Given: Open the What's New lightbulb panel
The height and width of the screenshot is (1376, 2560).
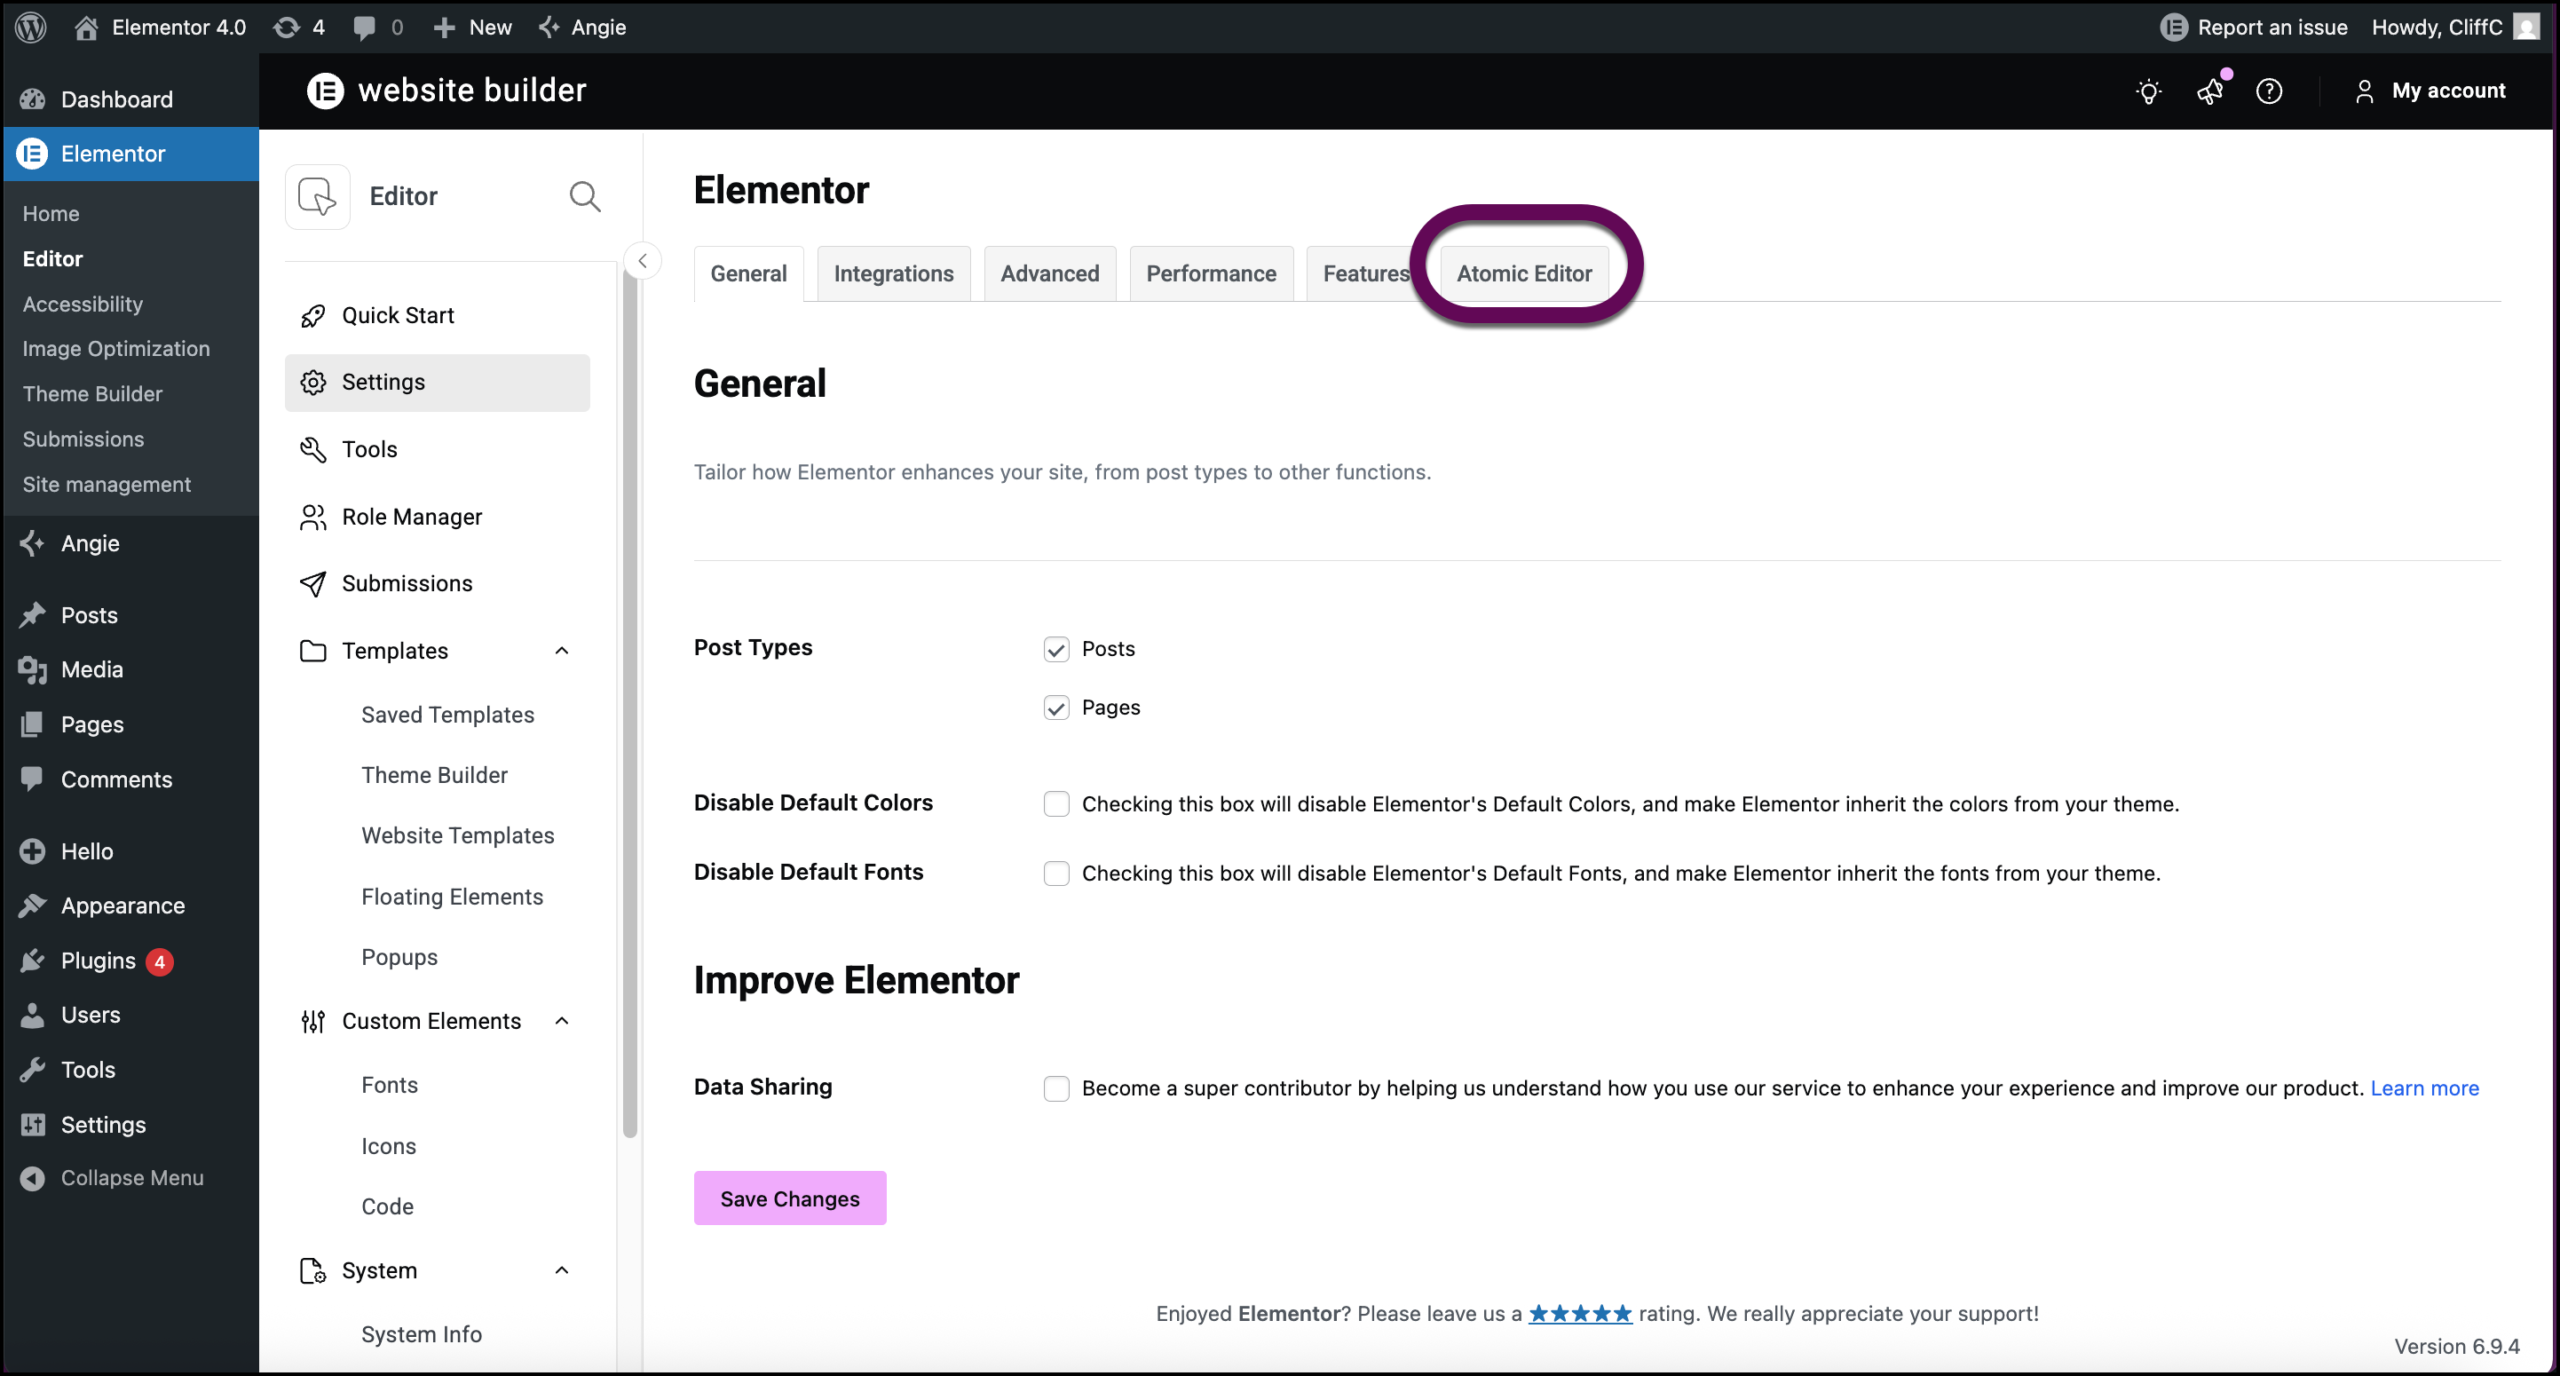Looking at the screenshot, I should pyautogui.click(x=2149, y=90).
